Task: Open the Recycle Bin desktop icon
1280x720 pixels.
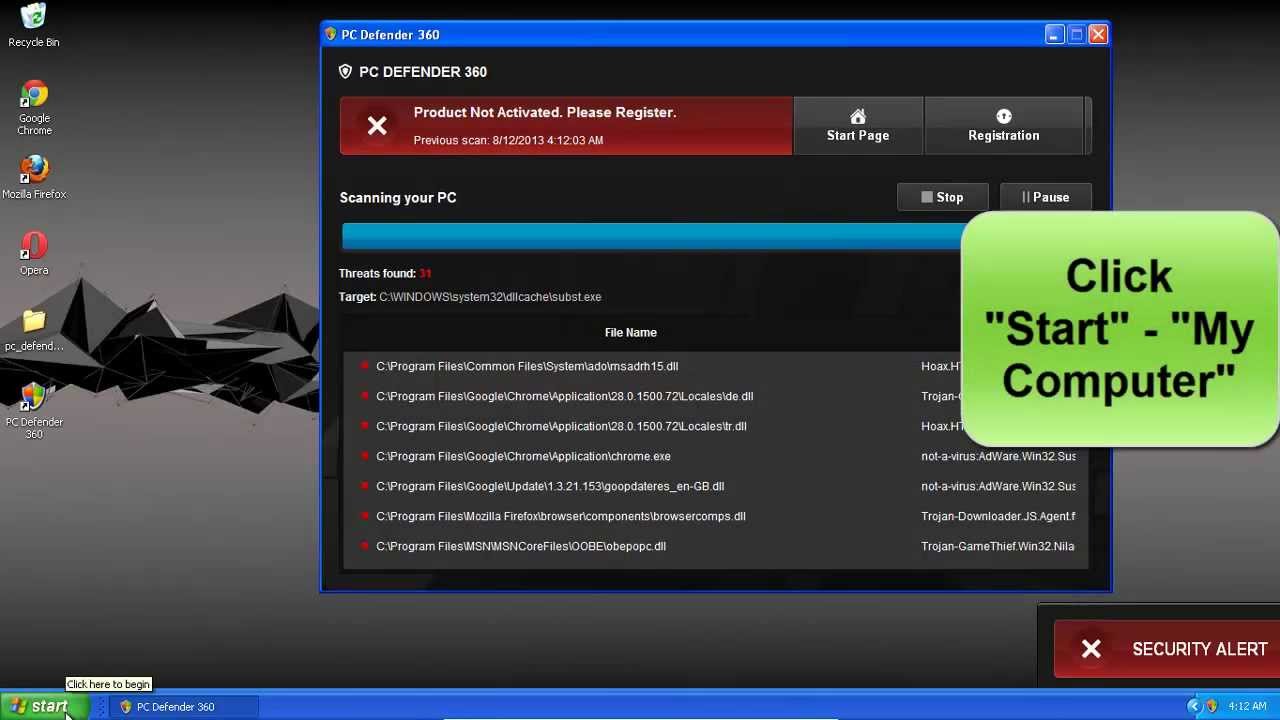Action: [34, 26]
